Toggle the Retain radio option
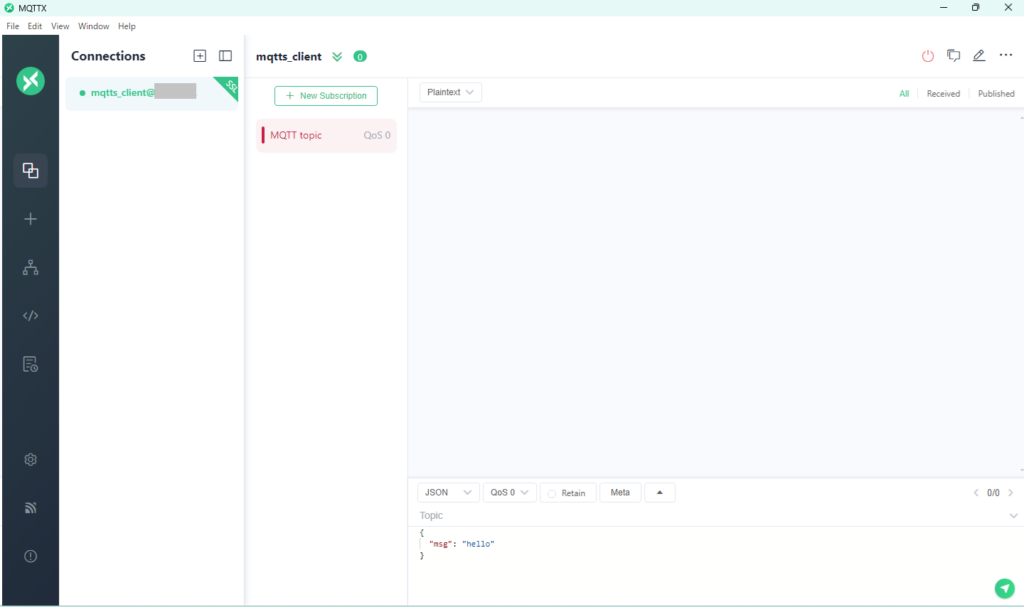1024x607 pixels. pos(567,493)
